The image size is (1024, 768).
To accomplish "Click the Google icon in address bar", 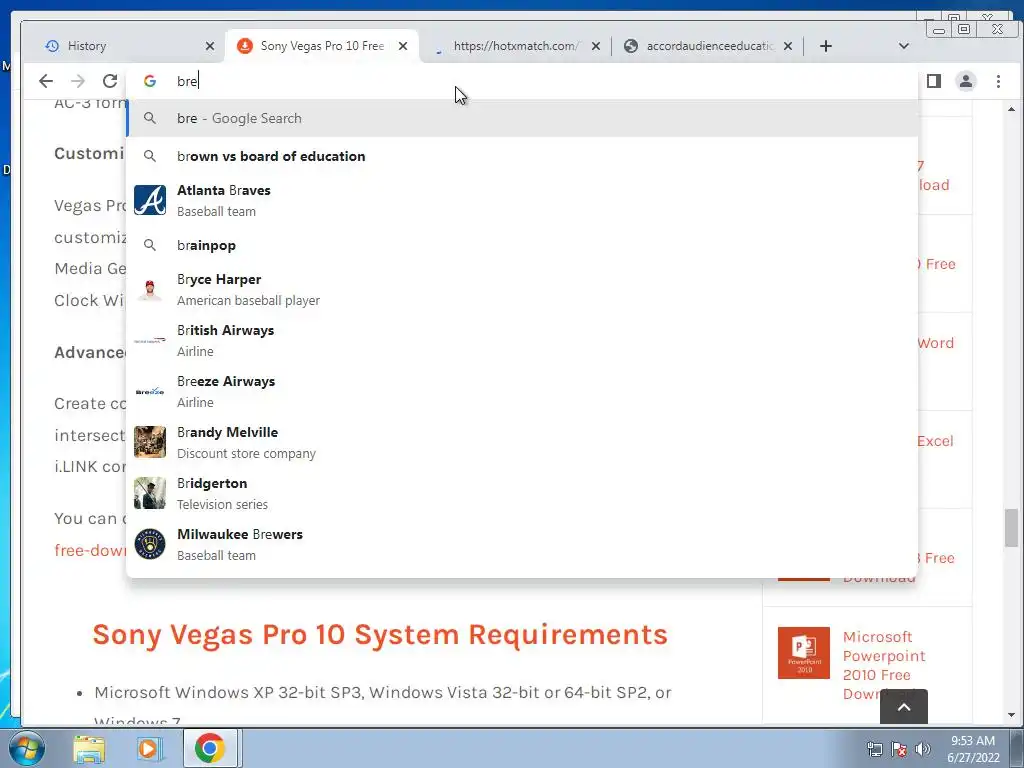I will [150, 81].
